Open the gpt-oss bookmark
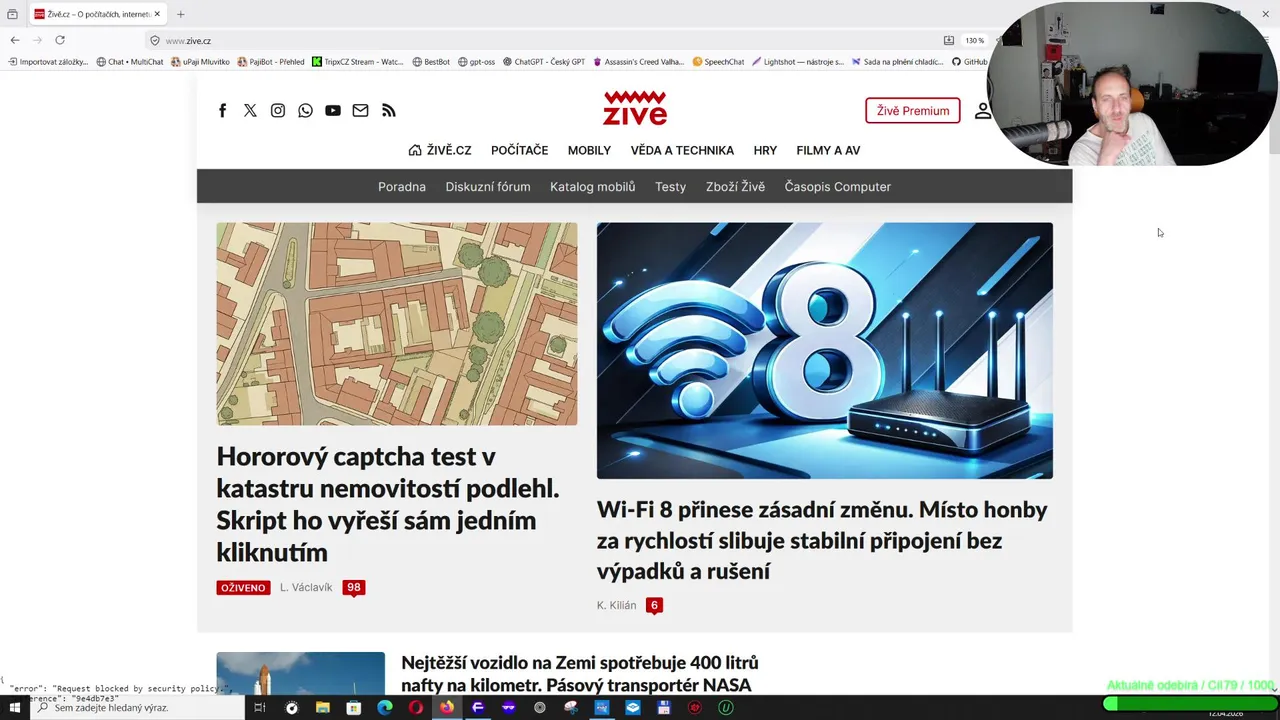Viewport: 1280px width, 720px height. pyautogui.click(x=476, y=62)
